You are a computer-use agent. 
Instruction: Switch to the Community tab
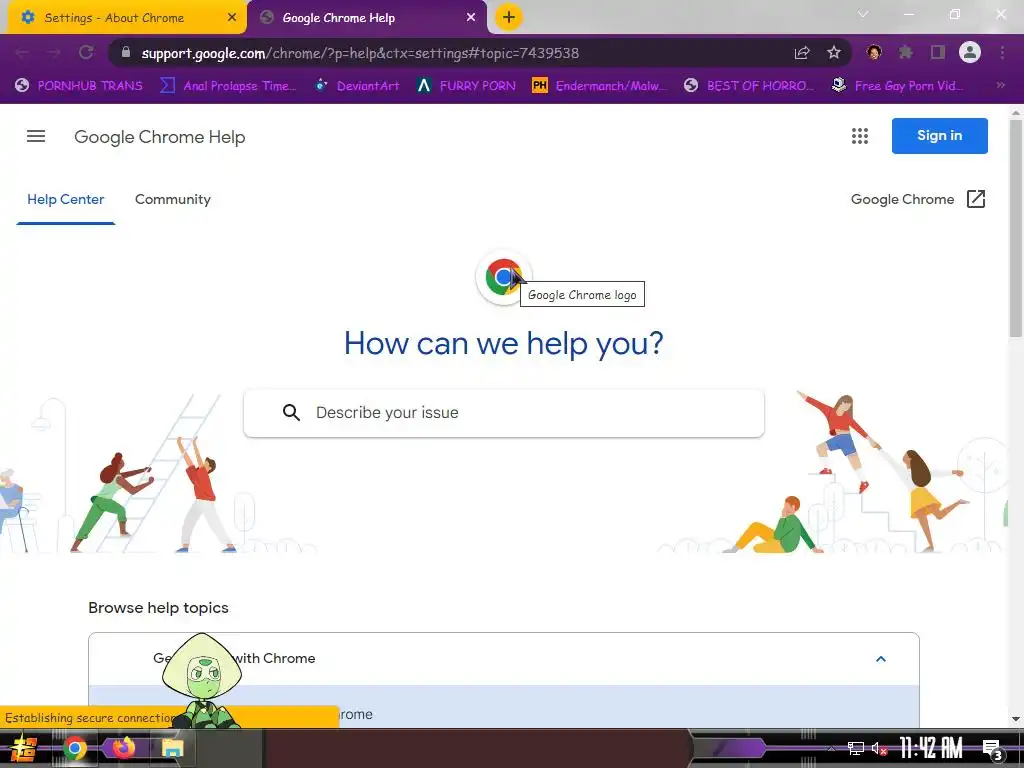(173, 200)
